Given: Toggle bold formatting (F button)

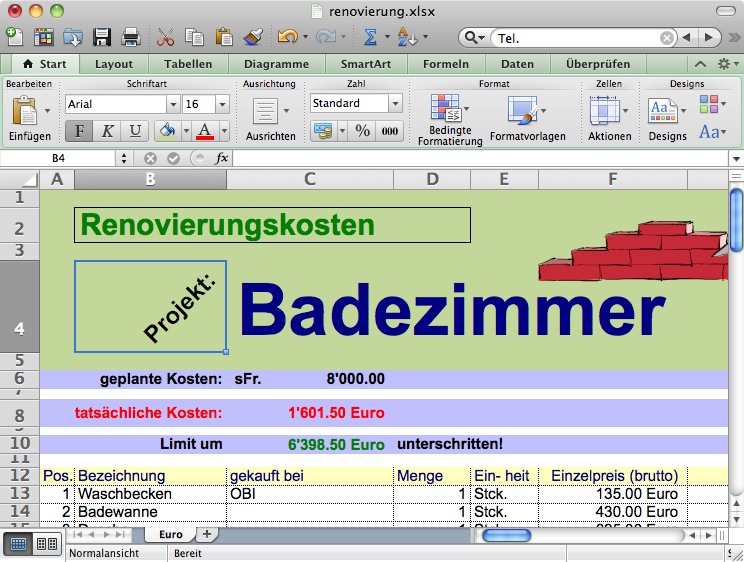Looking at the screenshot, I should pyautogui.click(x=79, y=131).
